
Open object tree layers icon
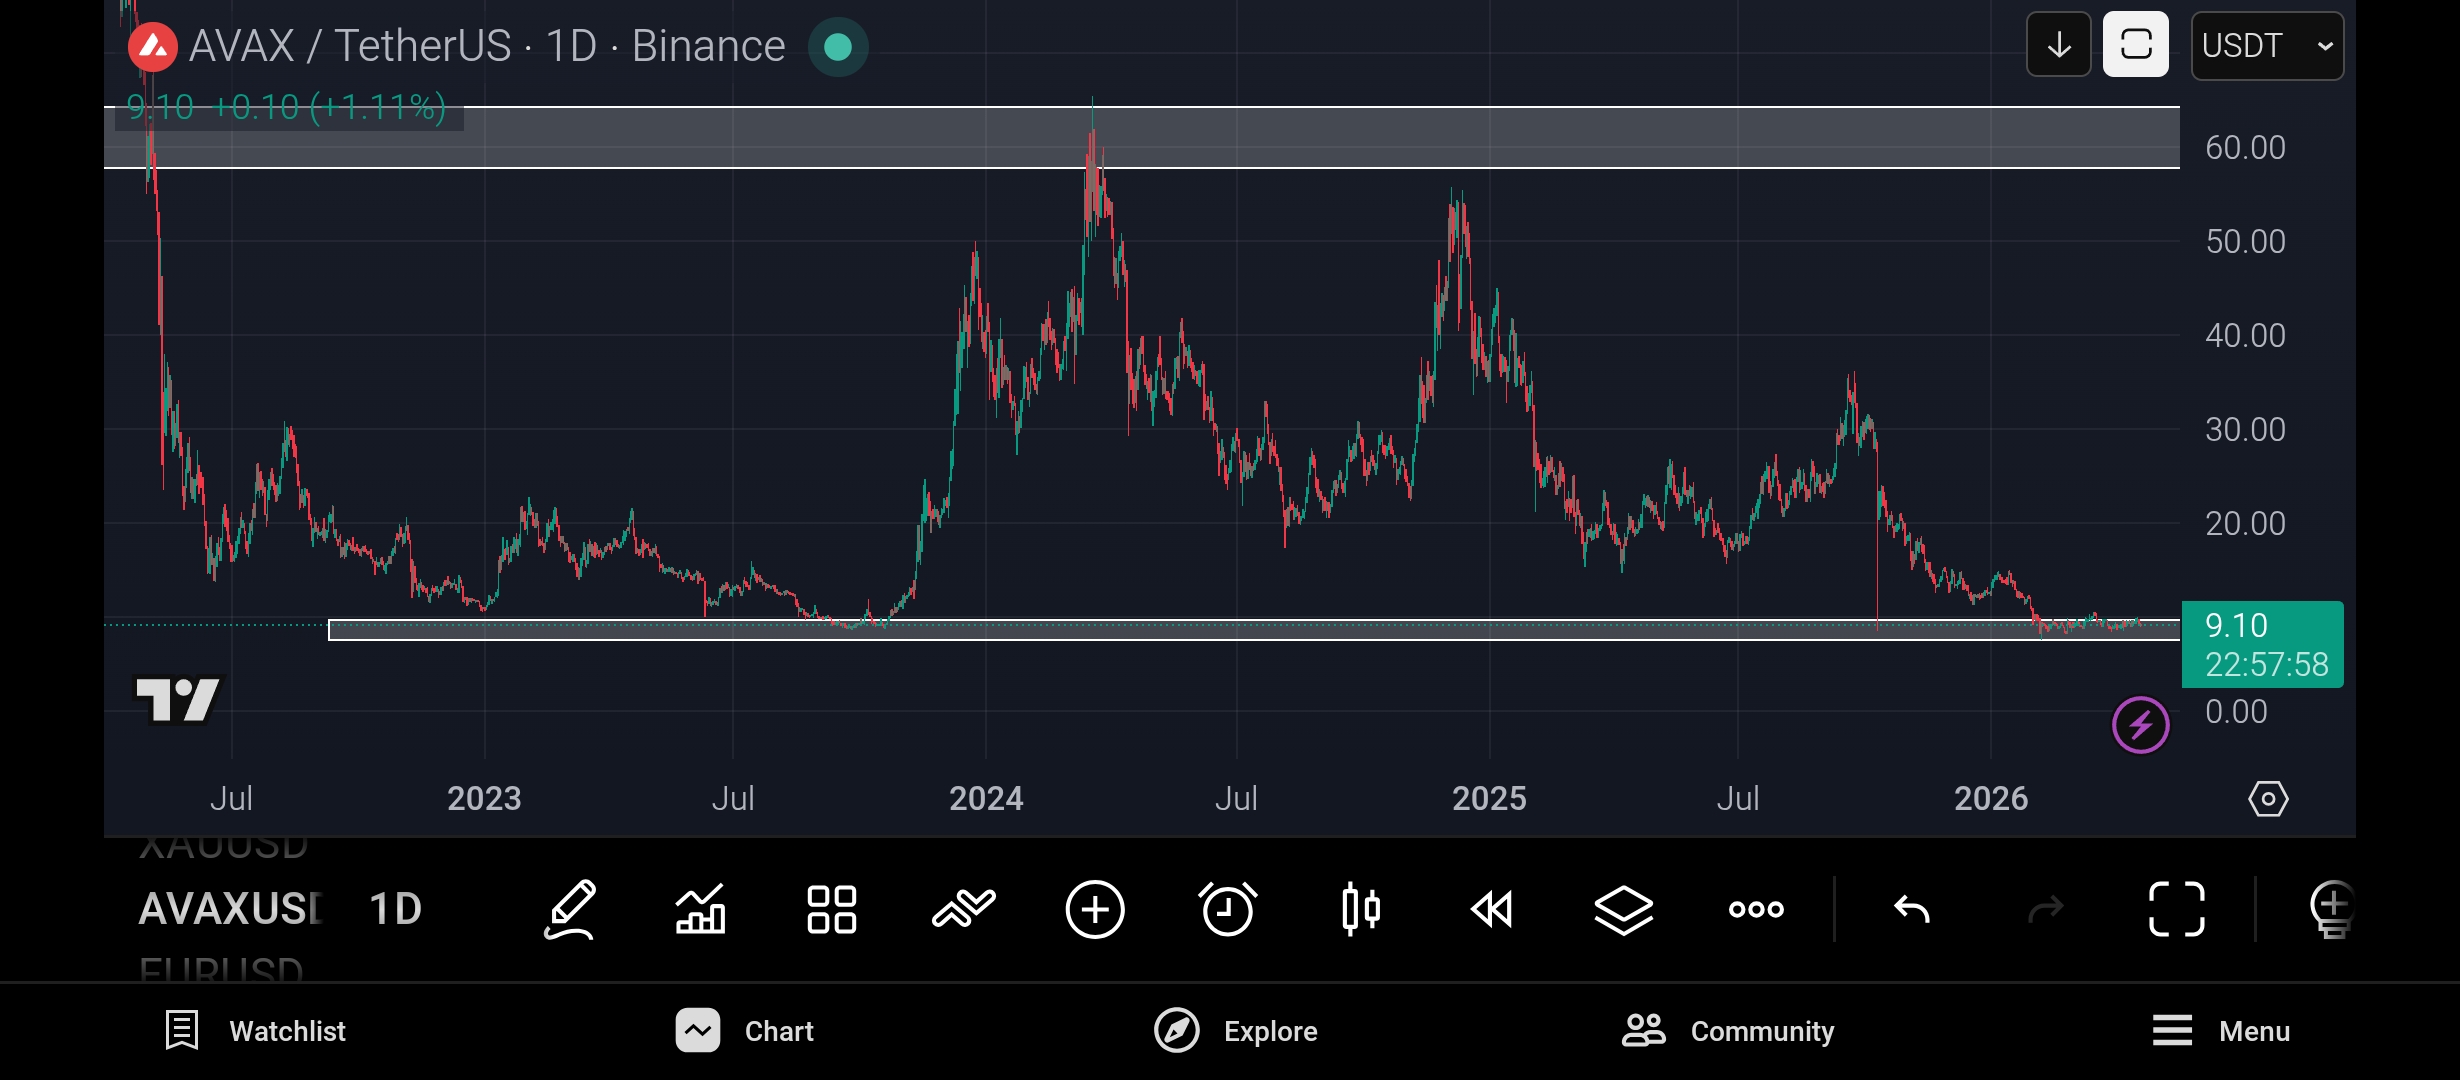click(x=1623, y=909)
